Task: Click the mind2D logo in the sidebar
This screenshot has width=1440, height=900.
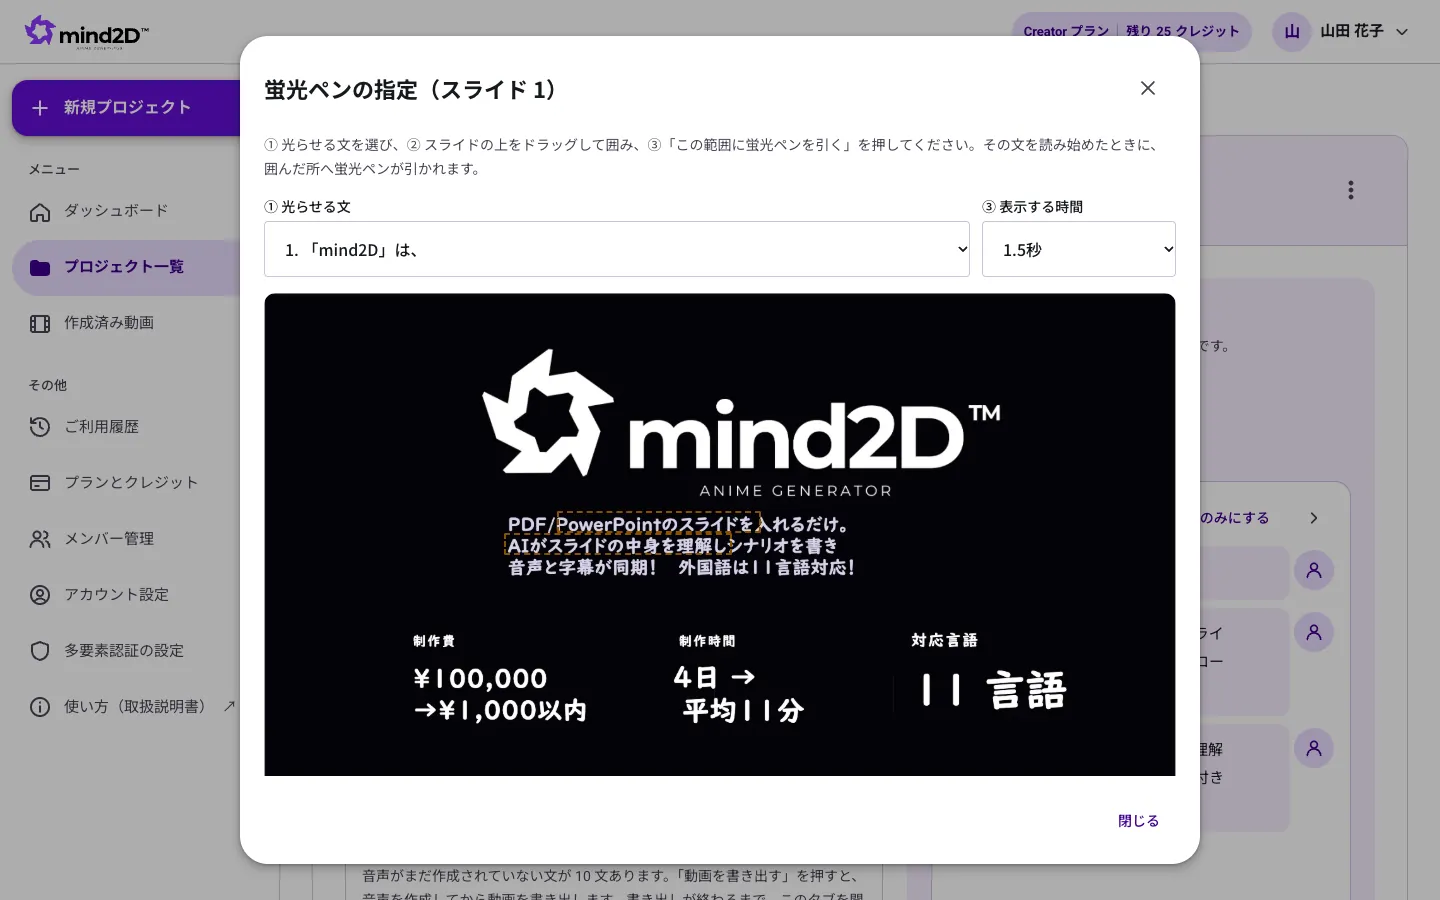Action: (x=87, y=32)
